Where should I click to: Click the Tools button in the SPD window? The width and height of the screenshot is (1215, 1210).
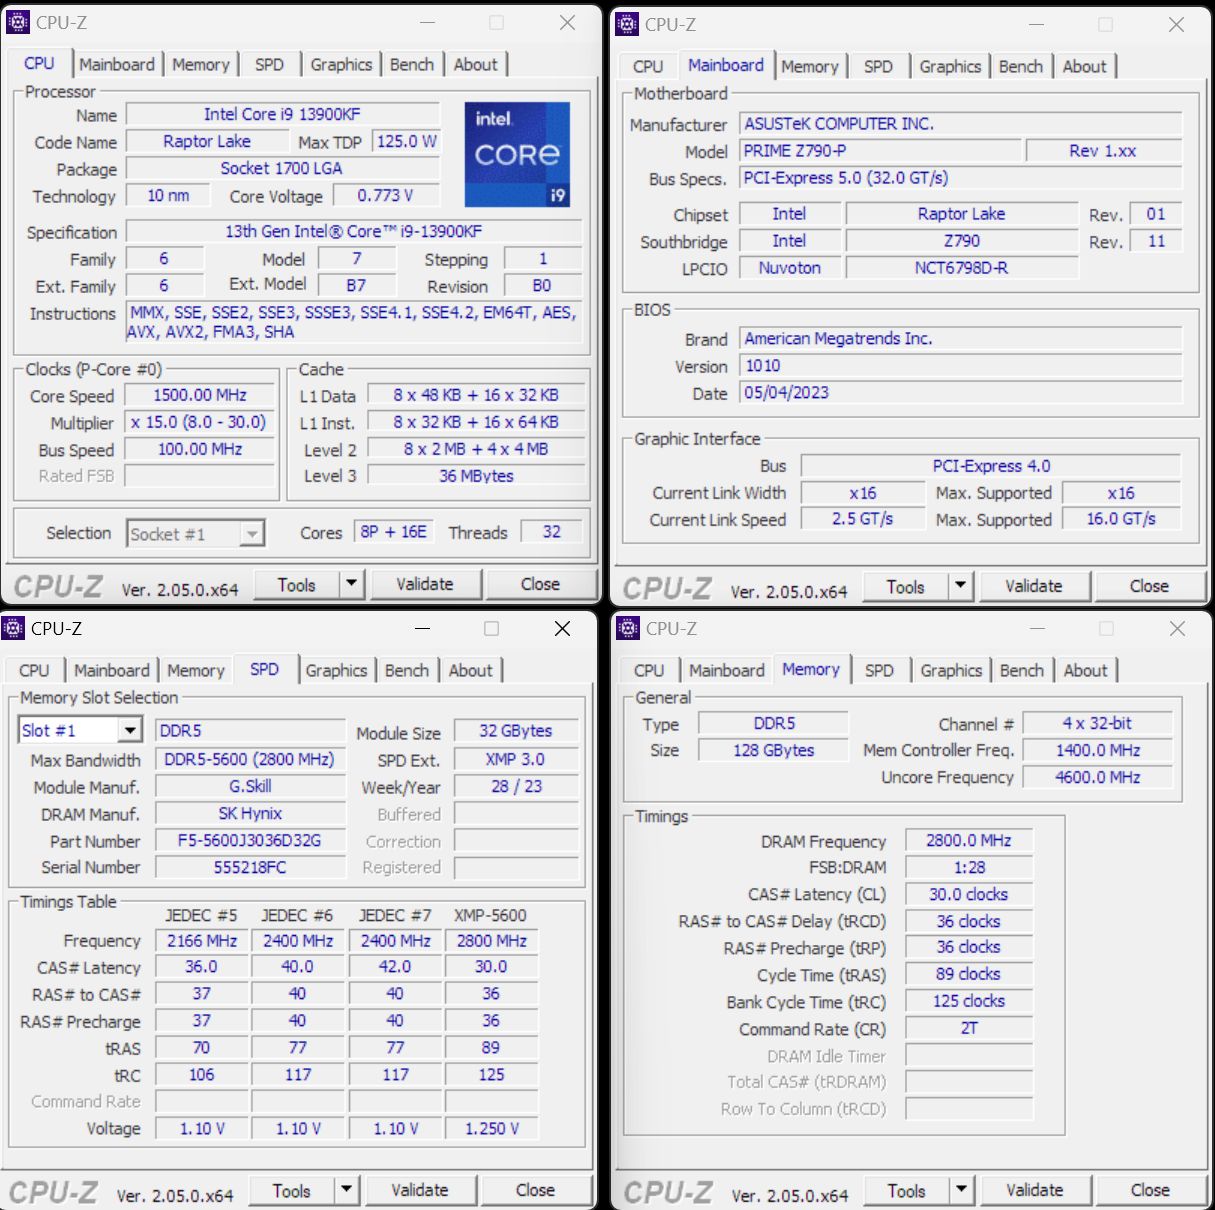click(x=292, y=1190)
